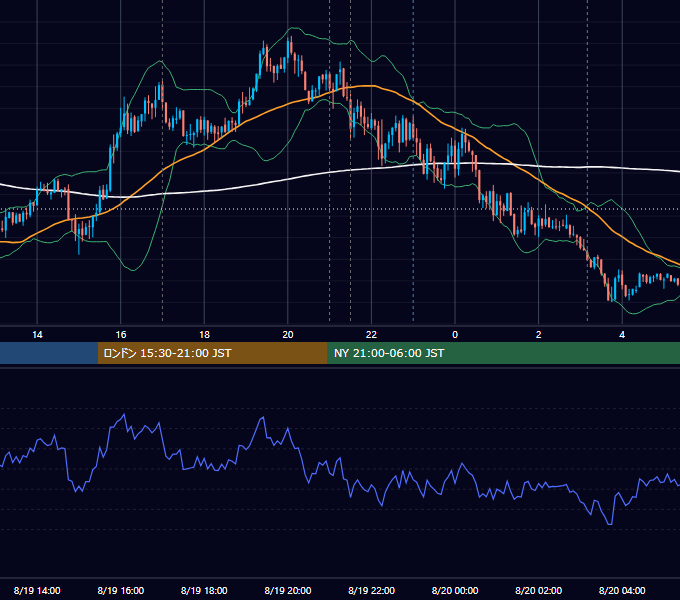Click the hour label 22 on price chart axis
Image resolution: width=680 pixels, height=600 pixels.
(371, 335)
